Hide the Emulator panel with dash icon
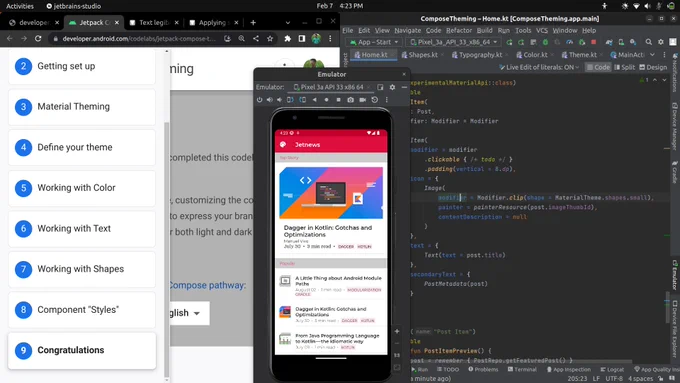Viewport: 680px width, 383px height. click(x=404, y=87)
